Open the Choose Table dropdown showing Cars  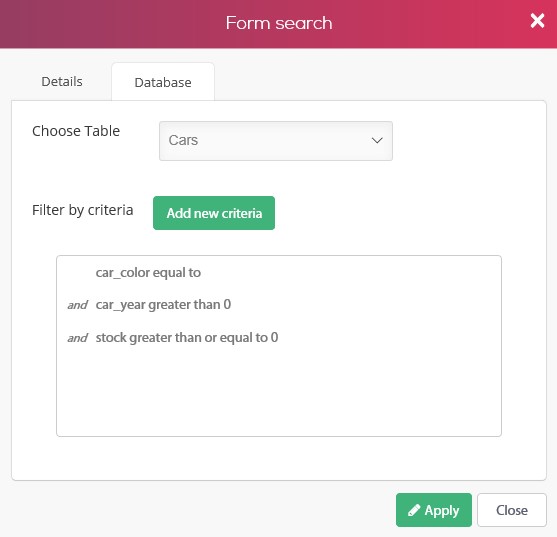[276, 141]
